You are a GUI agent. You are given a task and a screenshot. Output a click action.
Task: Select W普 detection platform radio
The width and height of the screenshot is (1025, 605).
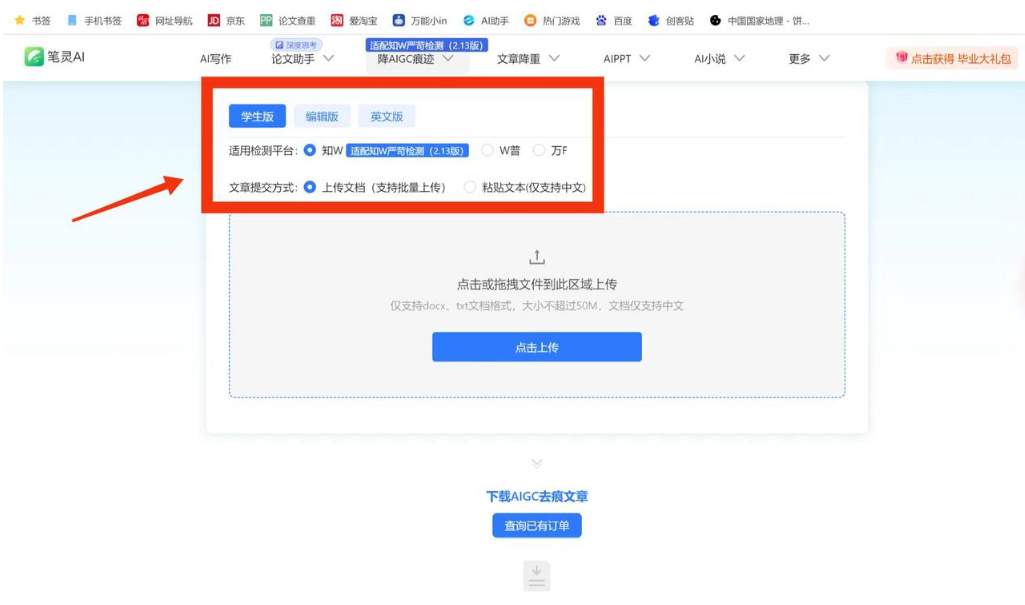[x=487, y=150]
